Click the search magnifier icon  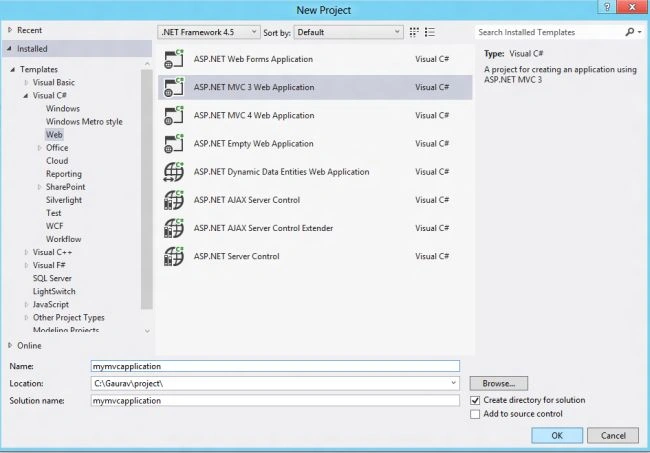(x=630, y=32)
